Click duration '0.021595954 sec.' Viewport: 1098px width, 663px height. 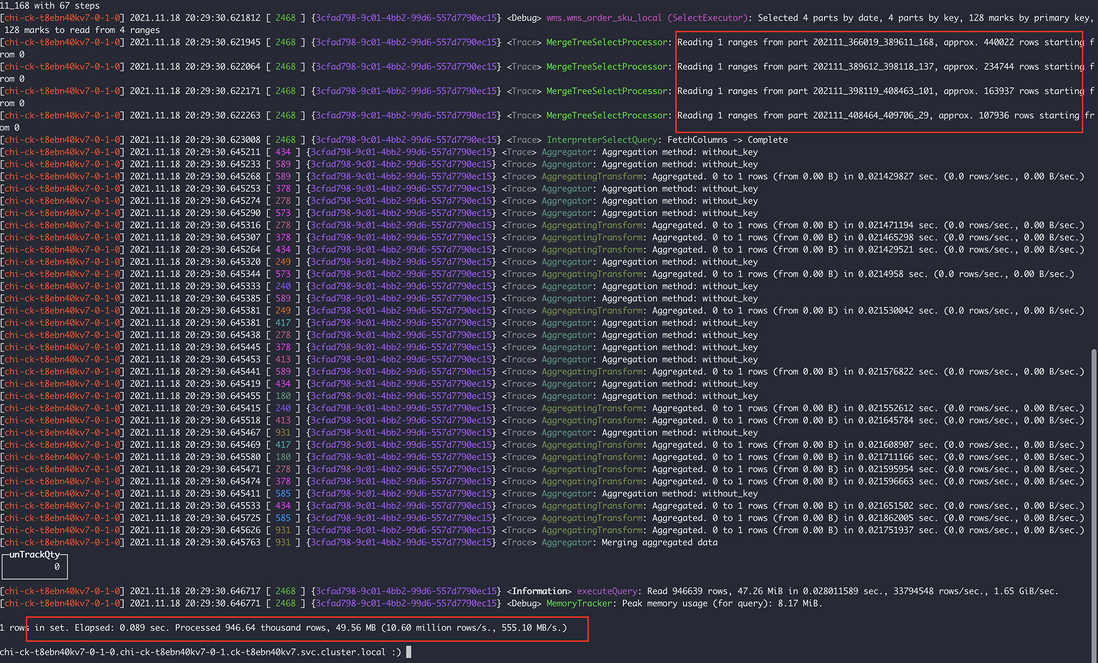pos(896,469)
